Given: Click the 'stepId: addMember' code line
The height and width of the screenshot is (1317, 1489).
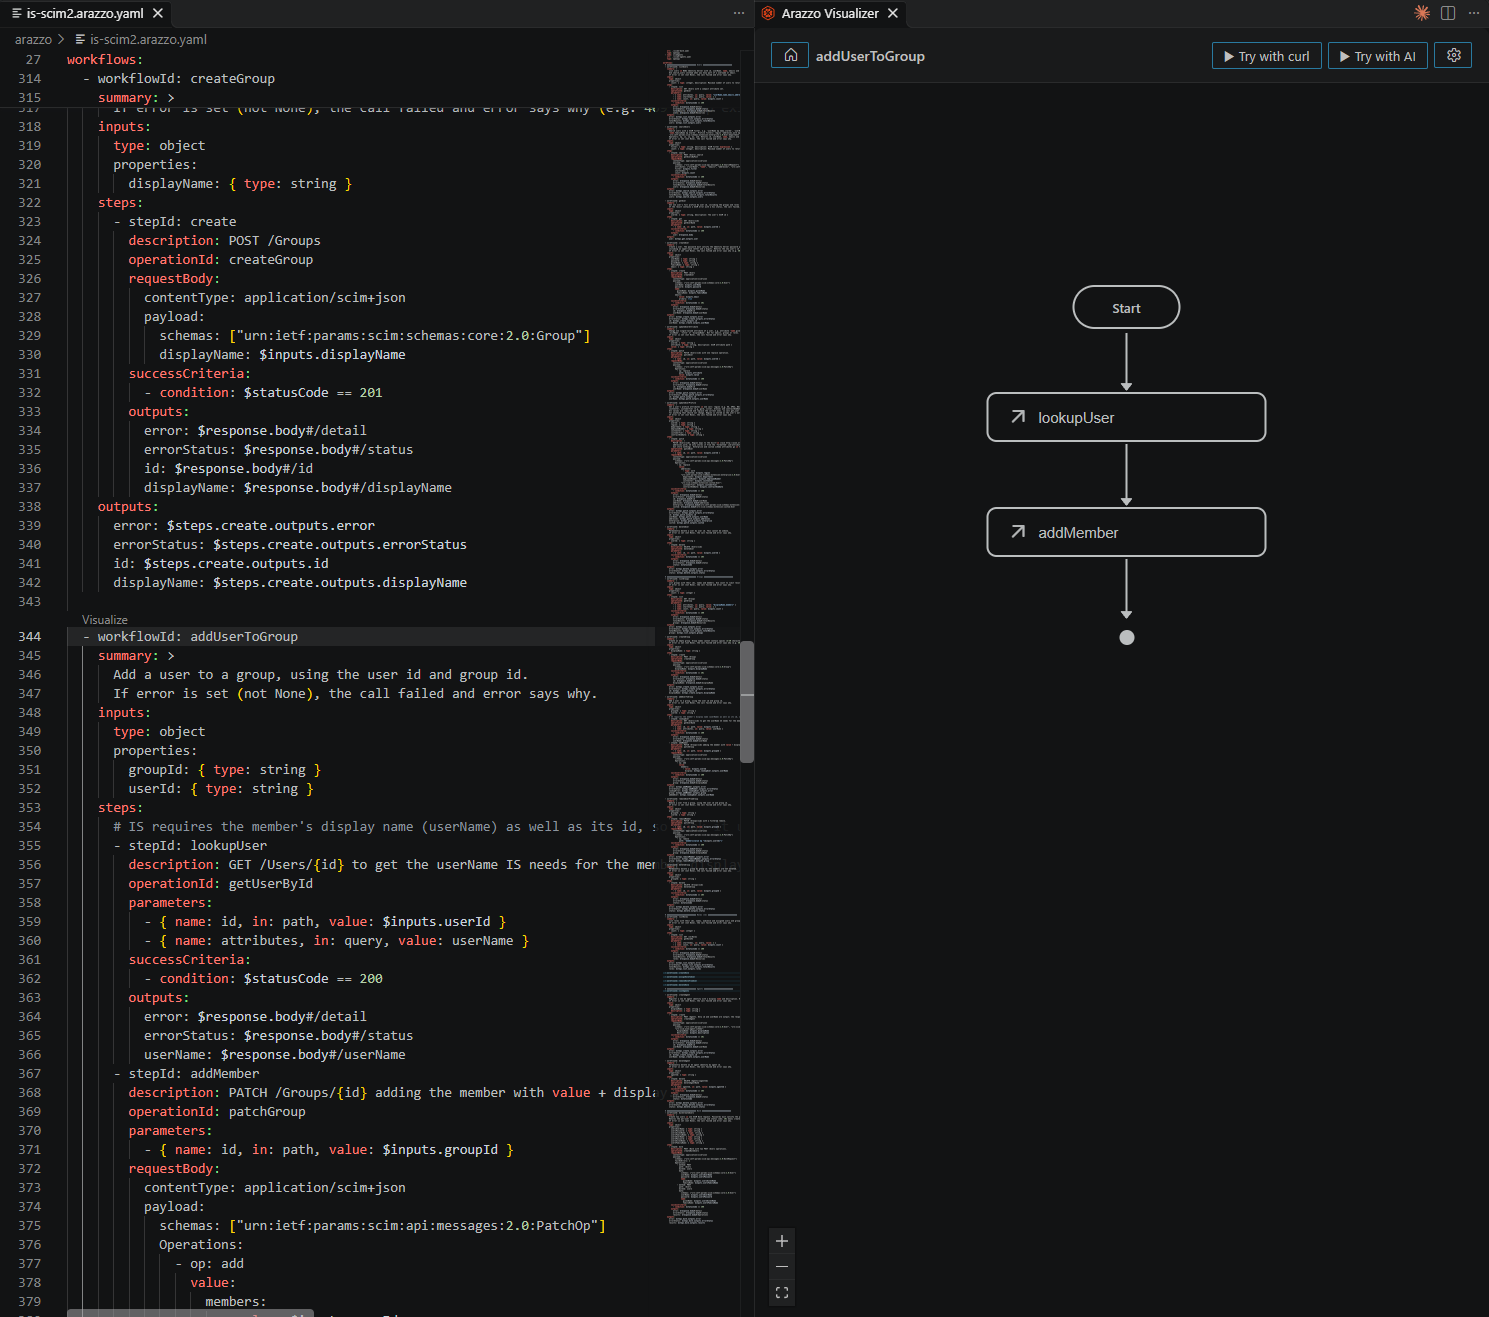Looking at the screenshot, I should 193,1074.
